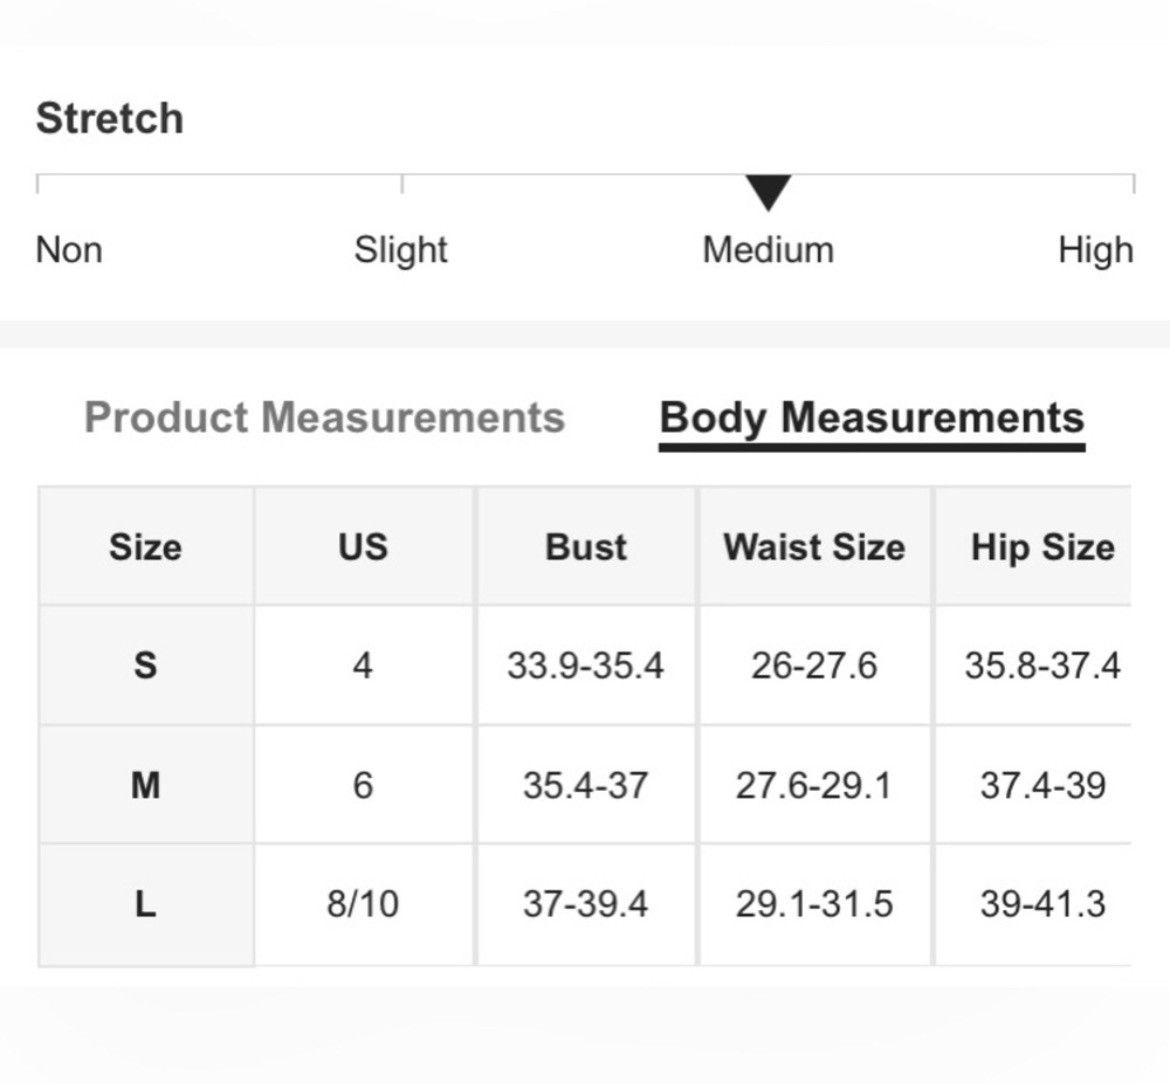The height and width of the screenshot is (1084, 1170).
Task: Select the M size row cell
Action: 146,785
